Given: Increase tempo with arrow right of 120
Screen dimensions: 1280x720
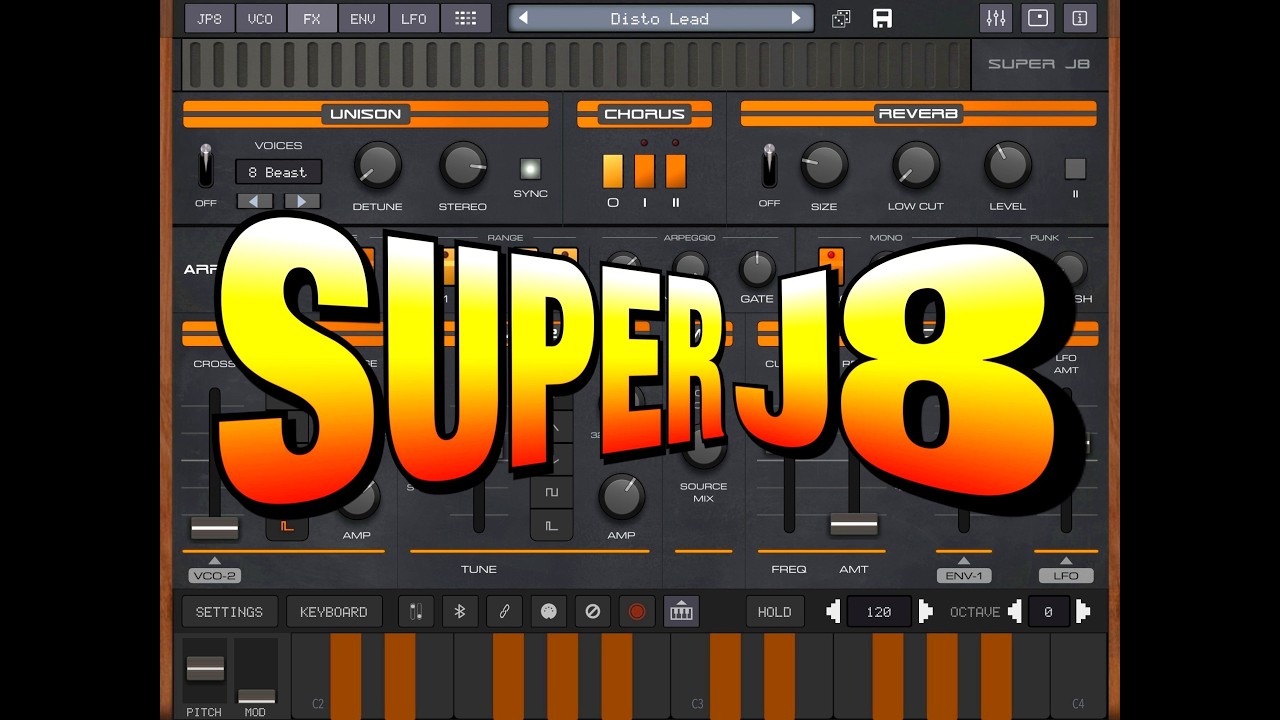Looking at the screenshot, I should 925,611.
